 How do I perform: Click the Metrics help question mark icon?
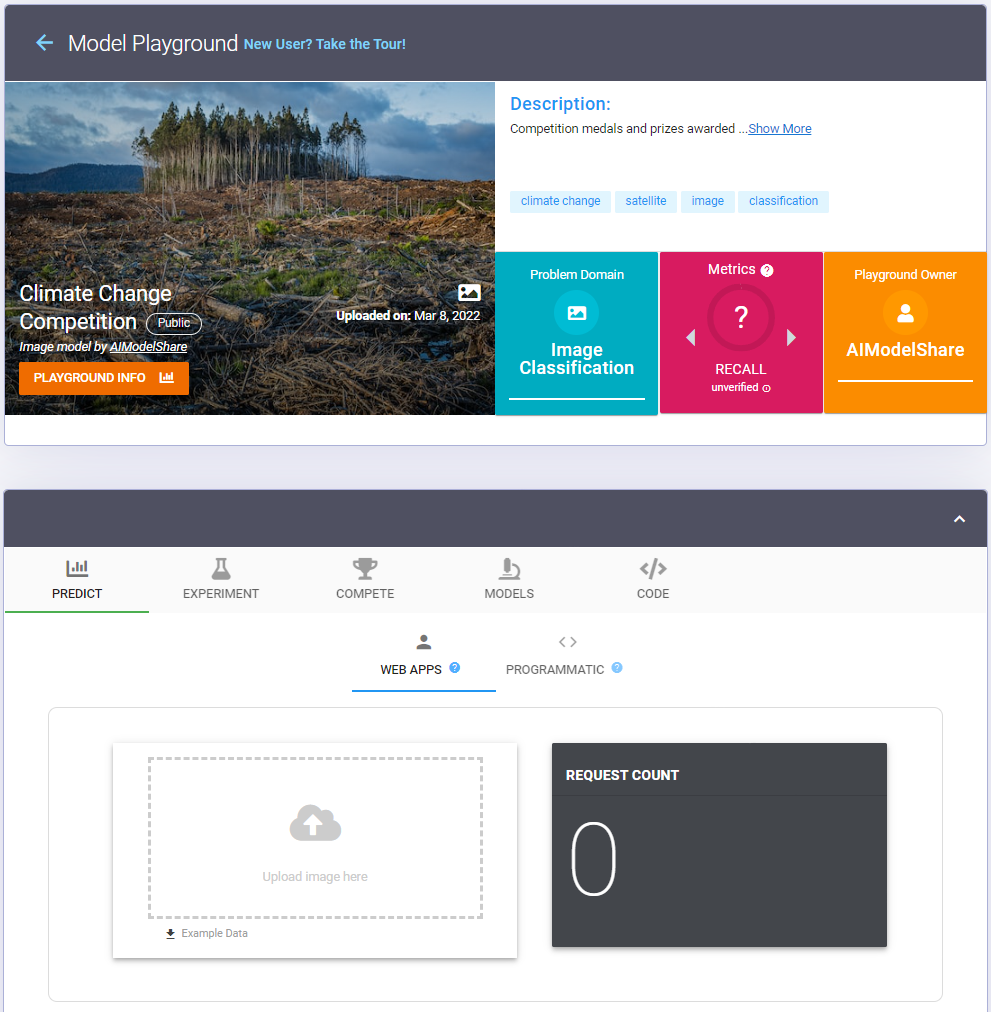(x=767, y=270)
